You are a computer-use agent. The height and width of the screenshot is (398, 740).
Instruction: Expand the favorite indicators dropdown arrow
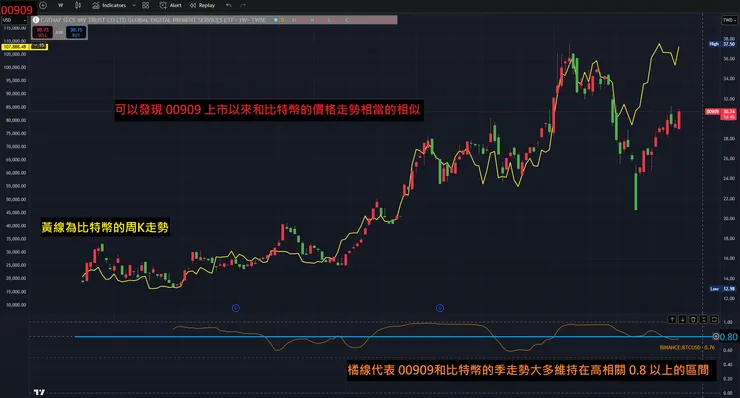134,5
